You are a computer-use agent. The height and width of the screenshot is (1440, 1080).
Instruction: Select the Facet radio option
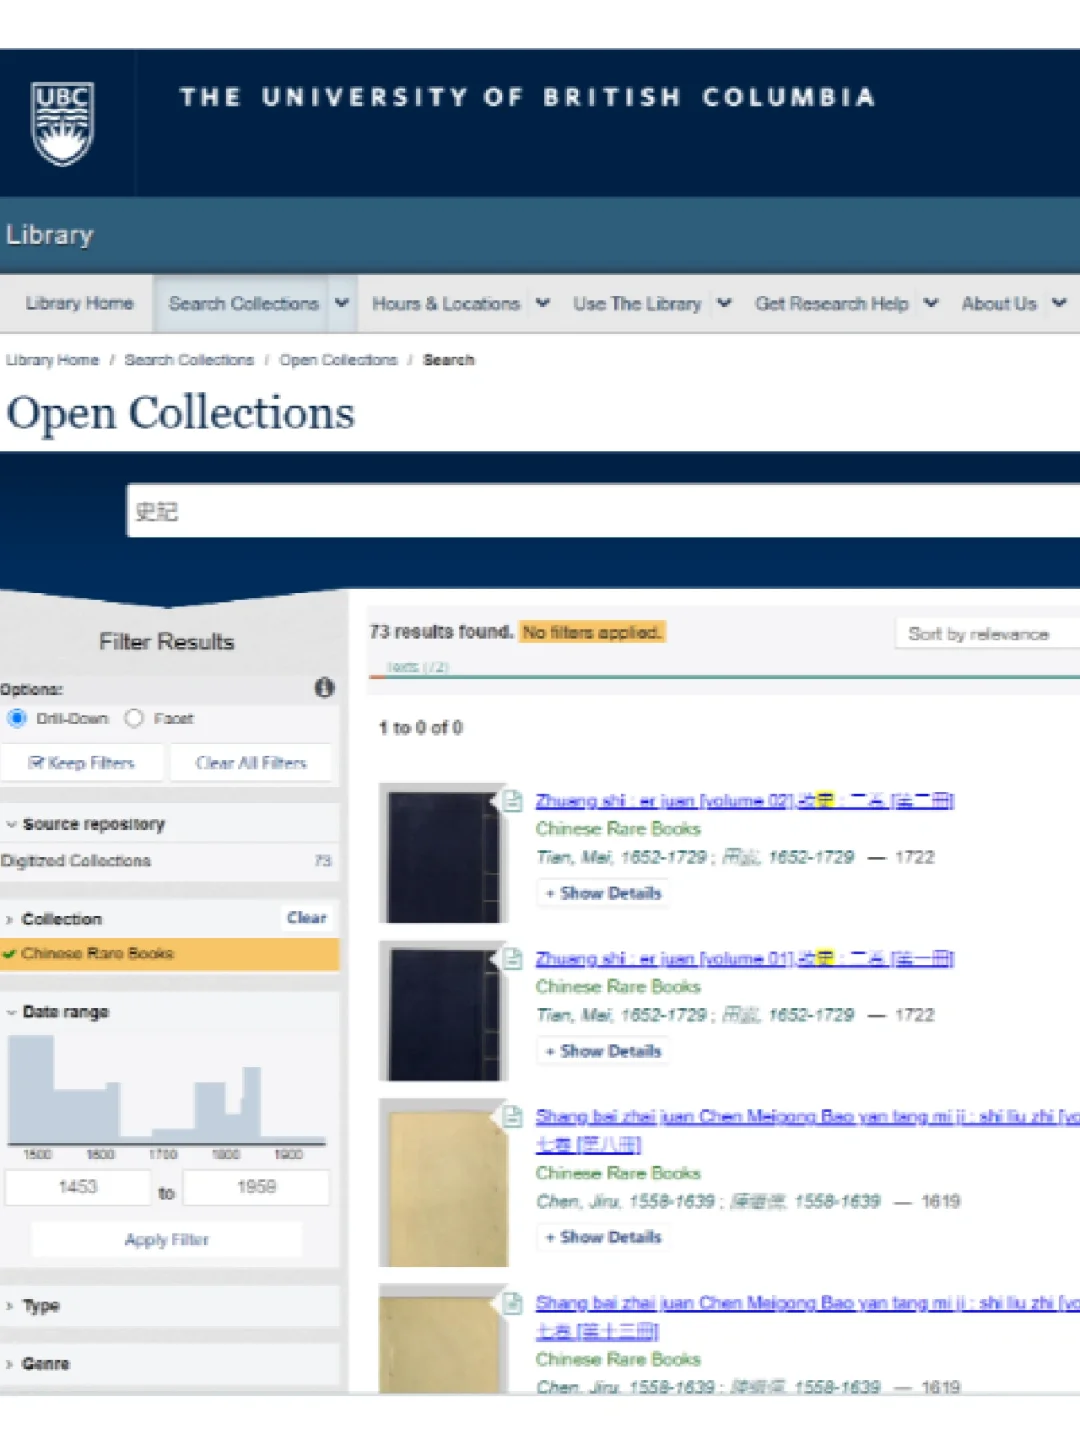coord(134,718)
